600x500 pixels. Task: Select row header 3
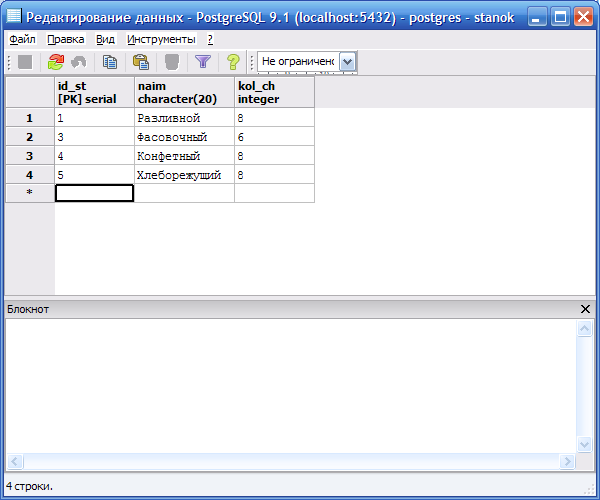[30, 156]
